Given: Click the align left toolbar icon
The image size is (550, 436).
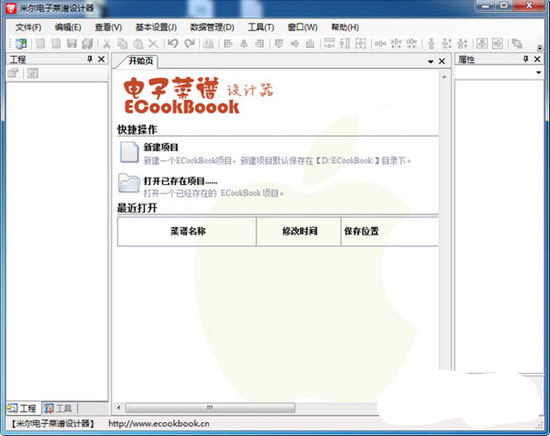Looking at the screenshot, I should 228,43.
